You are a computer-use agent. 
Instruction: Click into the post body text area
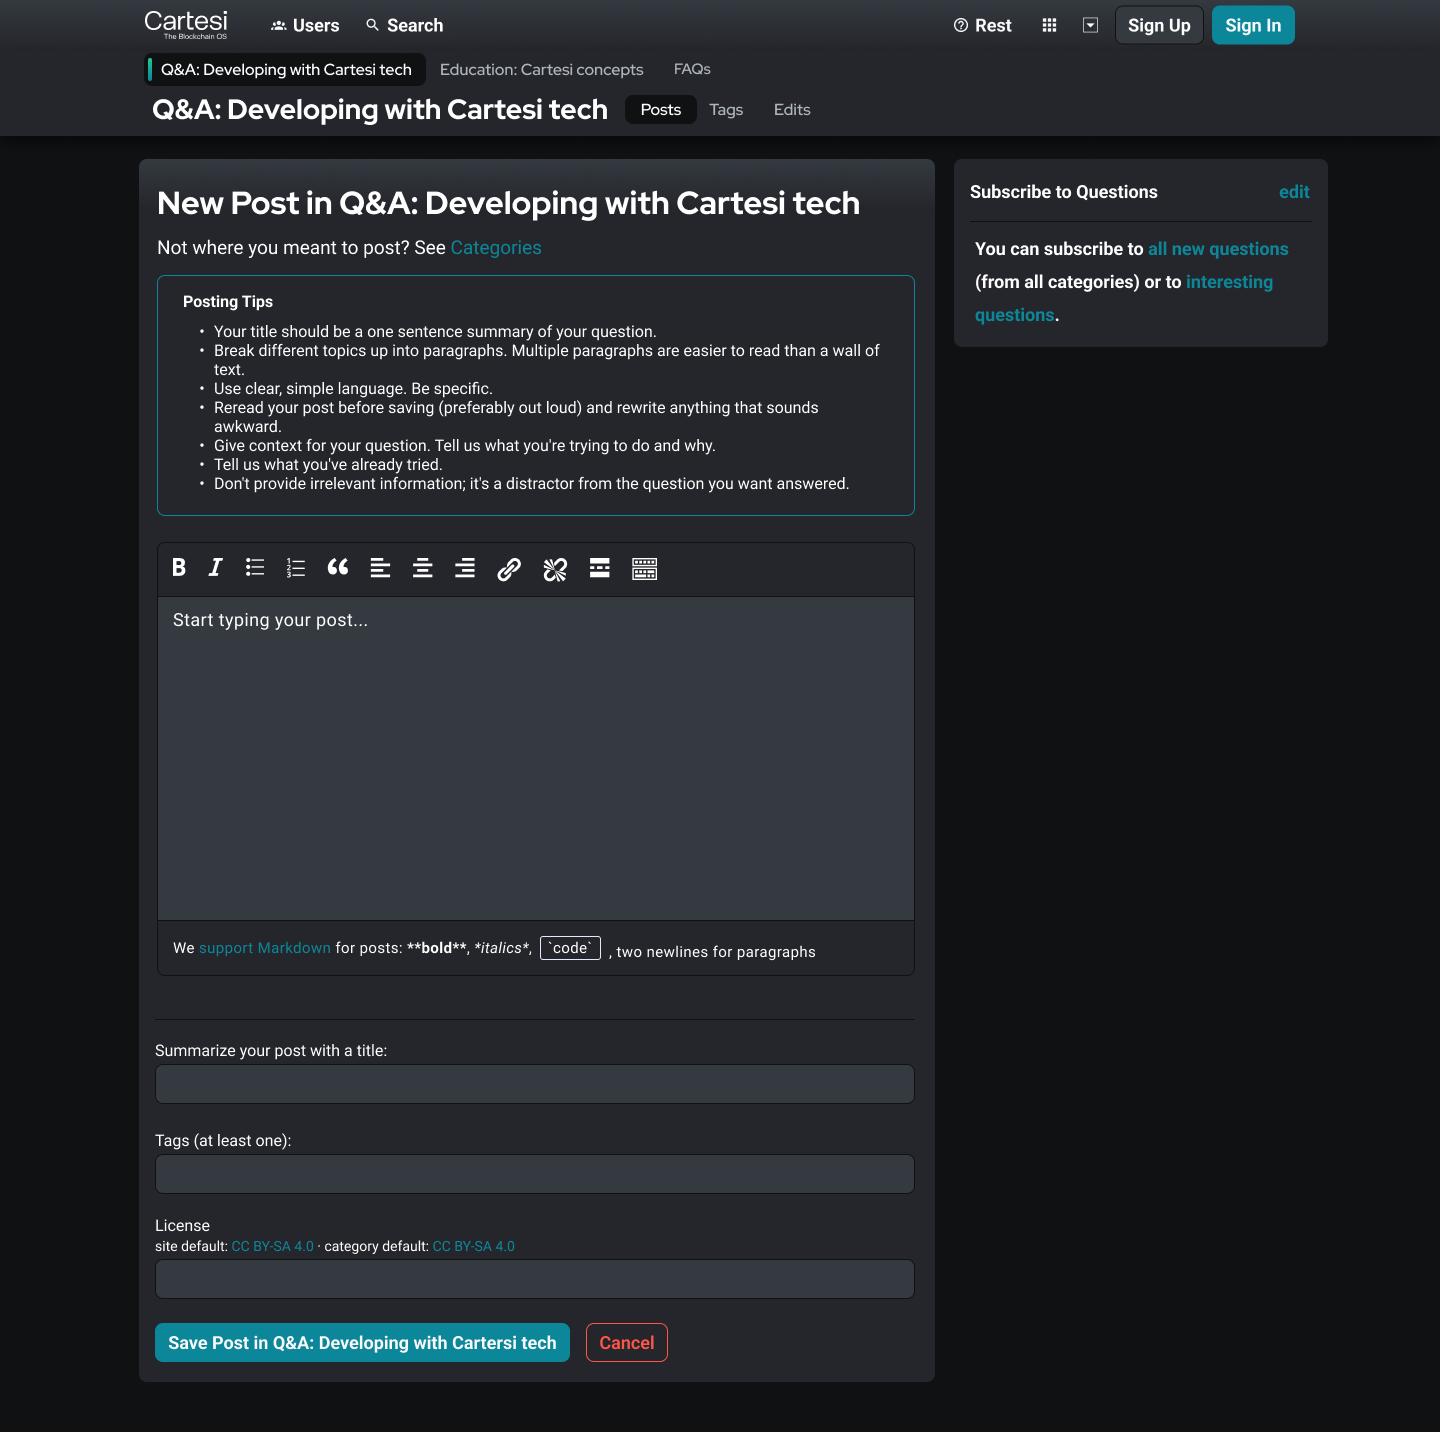[x=536, y=758]
